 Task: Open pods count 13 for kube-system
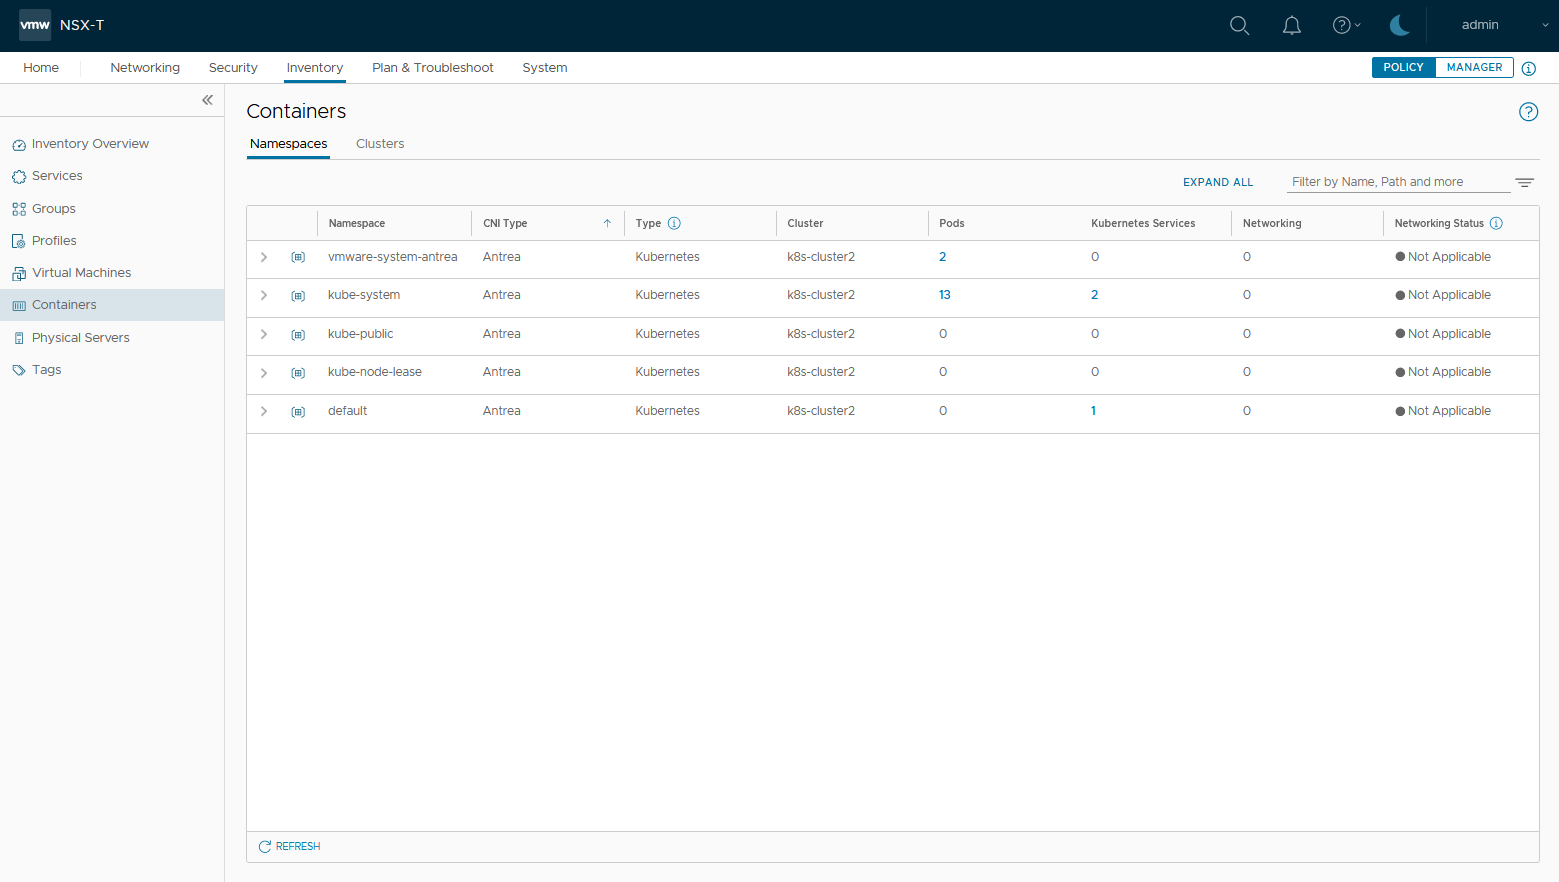pos(945,295)
